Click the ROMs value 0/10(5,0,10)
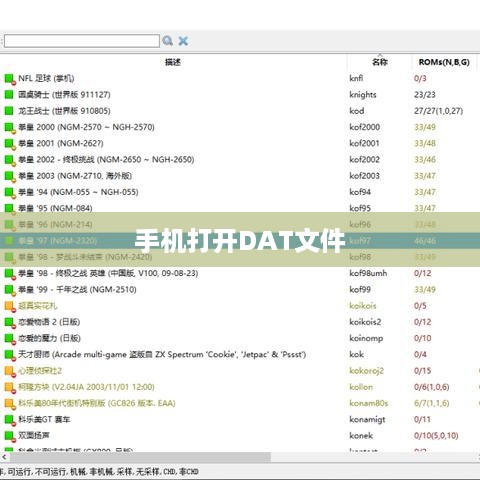 point(436,436)
